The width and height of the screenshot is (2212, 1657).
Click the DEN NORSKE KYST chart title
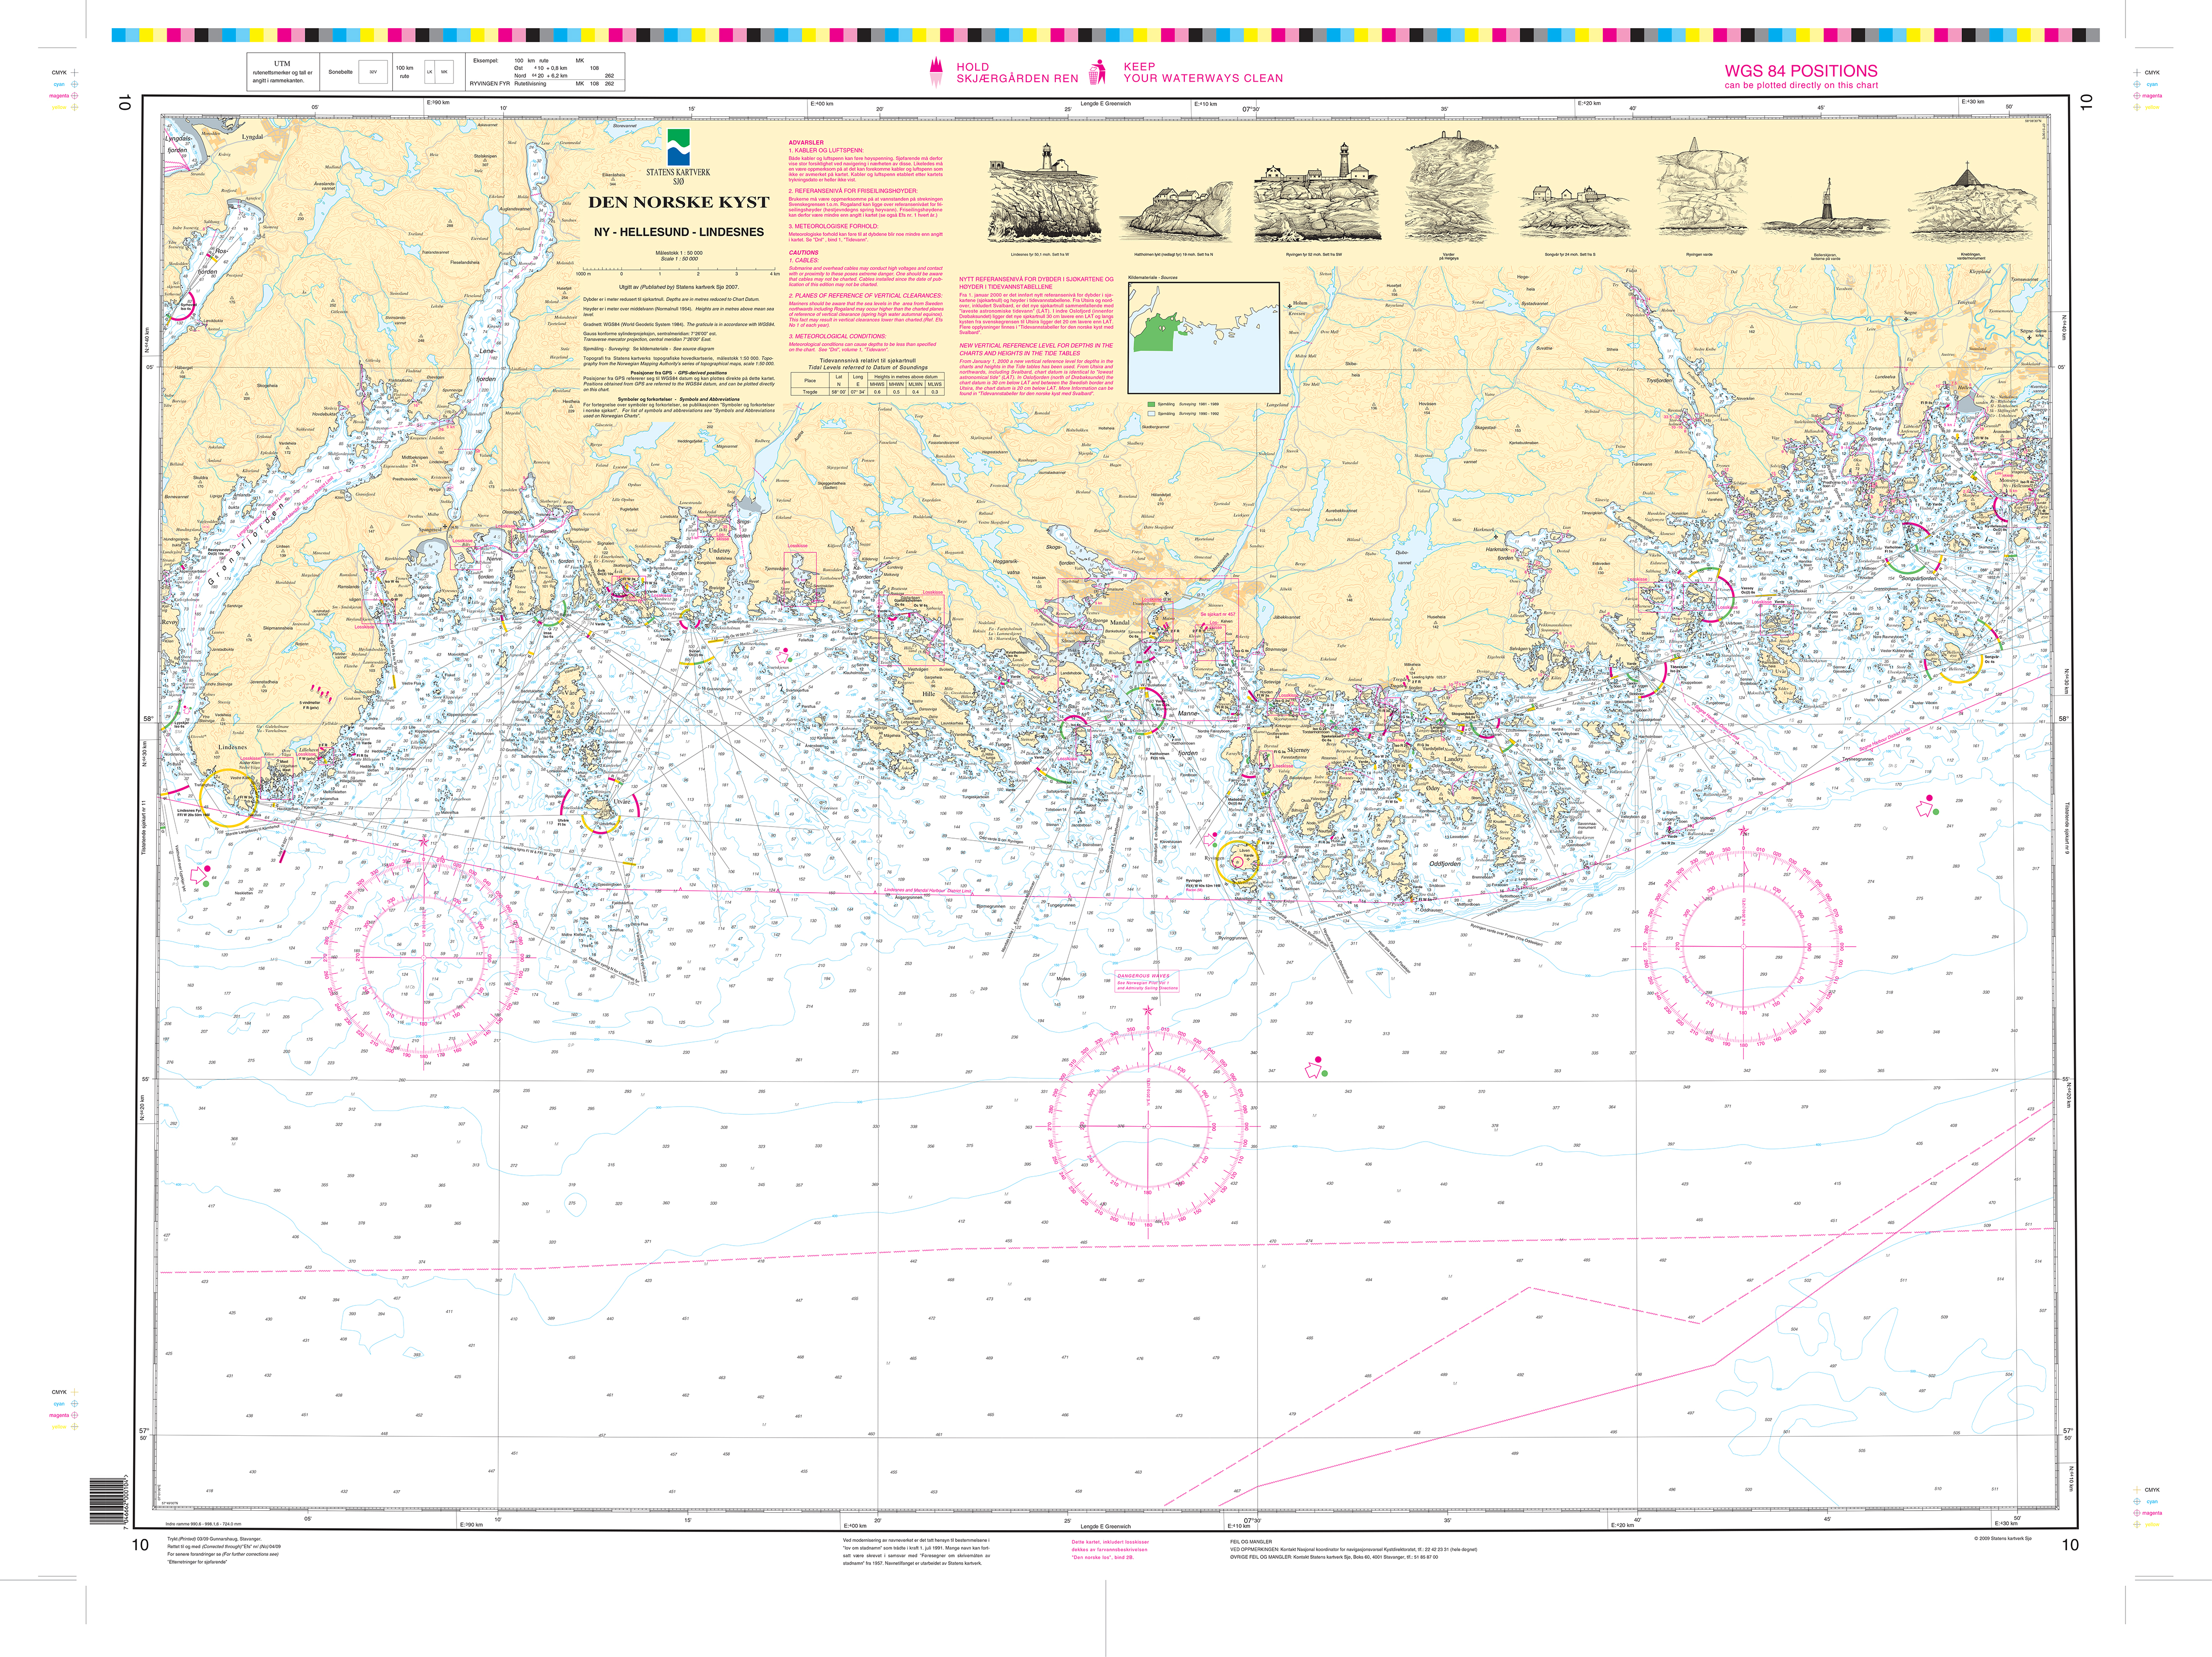click(x=678, y=202)
